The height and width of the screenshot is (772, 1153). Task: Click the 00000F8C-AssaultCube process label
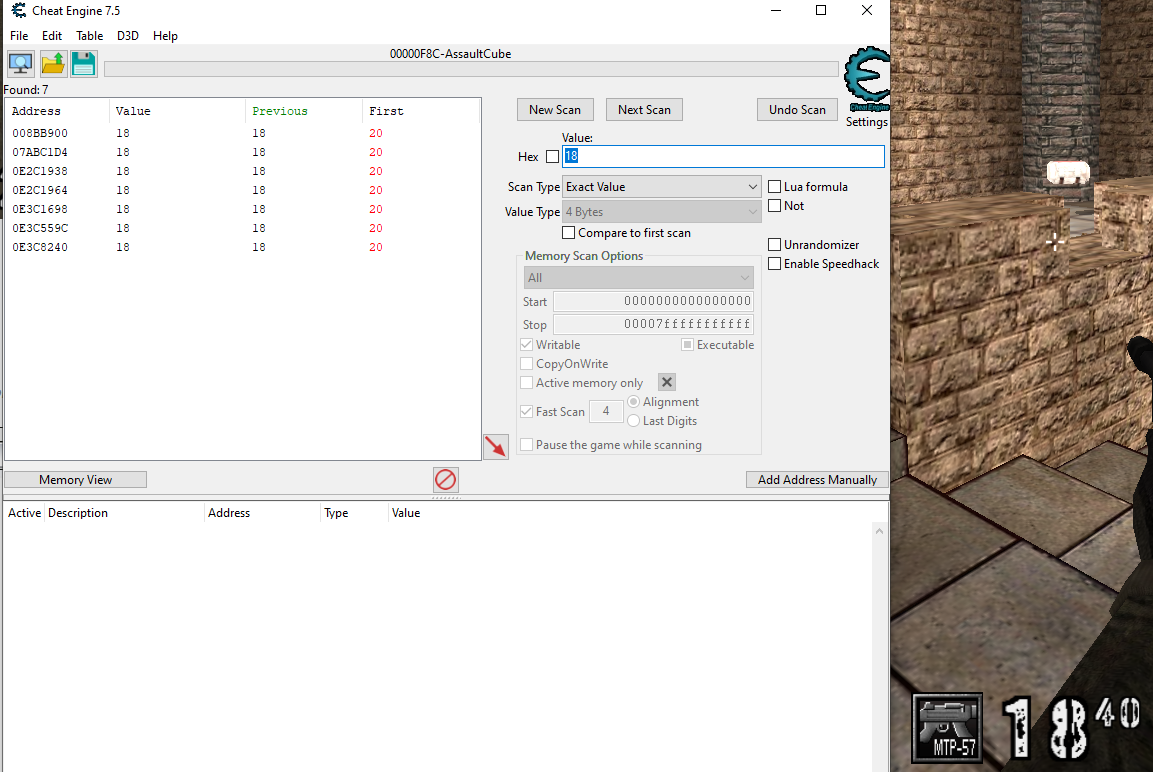coord(450,54)
